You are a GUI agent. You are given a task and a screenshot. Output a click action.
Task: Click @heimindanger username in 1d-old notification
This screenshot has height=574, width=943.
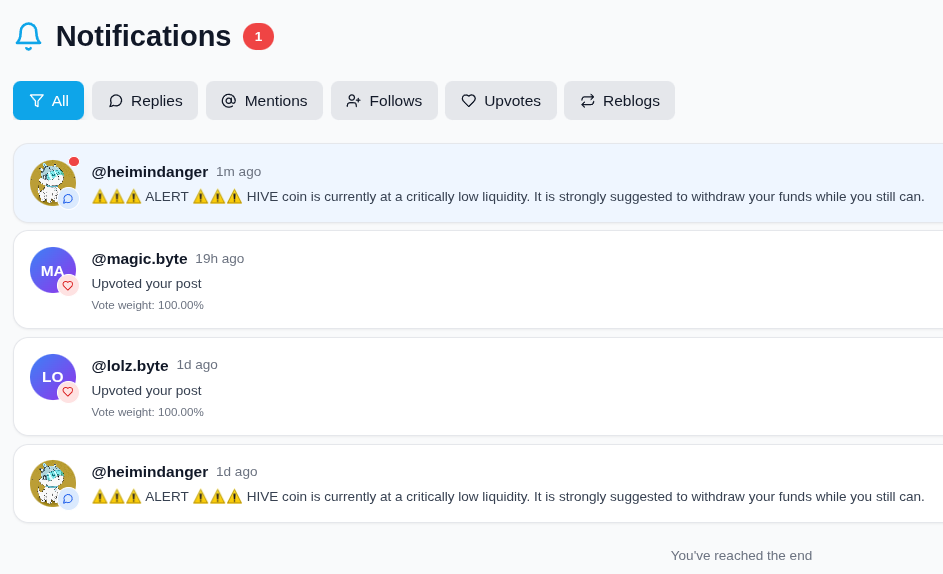(150, 472)
